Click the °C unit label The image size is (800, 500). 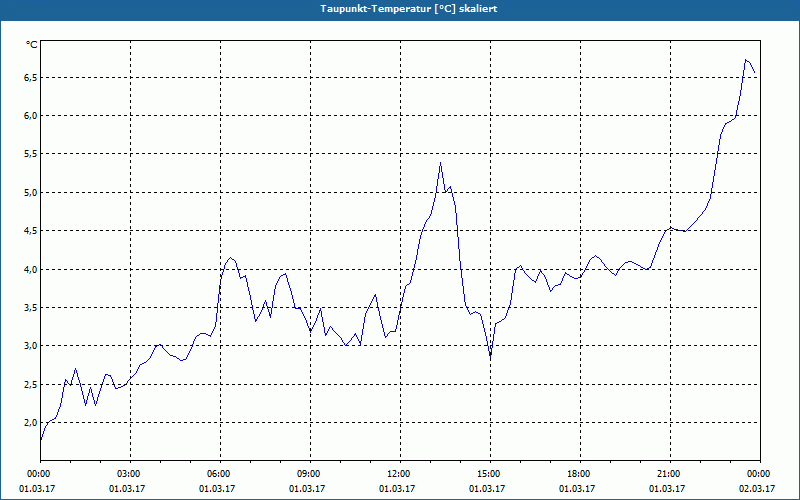tap(32, 45)
